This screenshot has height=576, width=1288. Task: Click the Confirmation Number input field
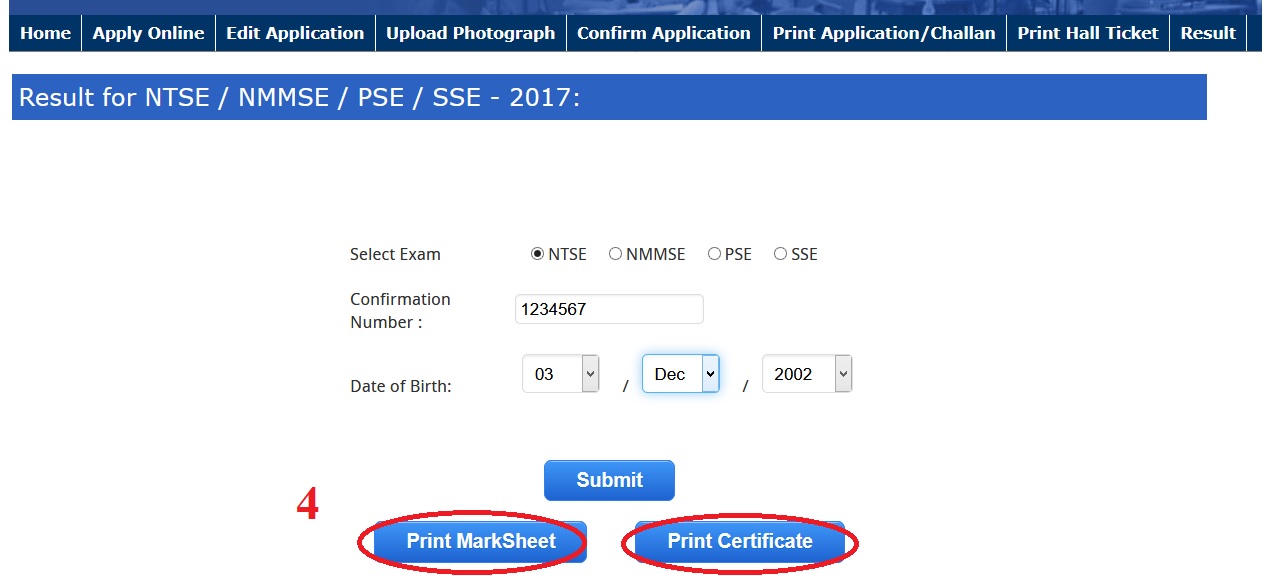coord(609,309)
